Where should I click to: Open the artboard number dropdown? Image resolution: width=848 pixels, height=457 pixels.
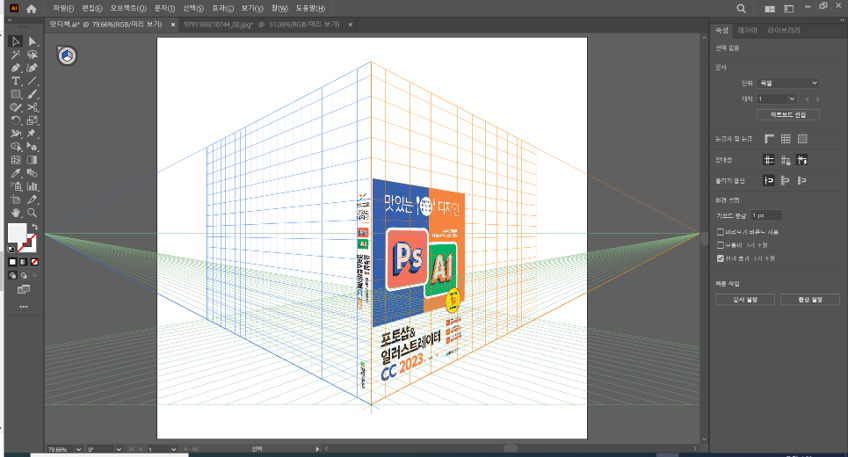click(792, 99)
